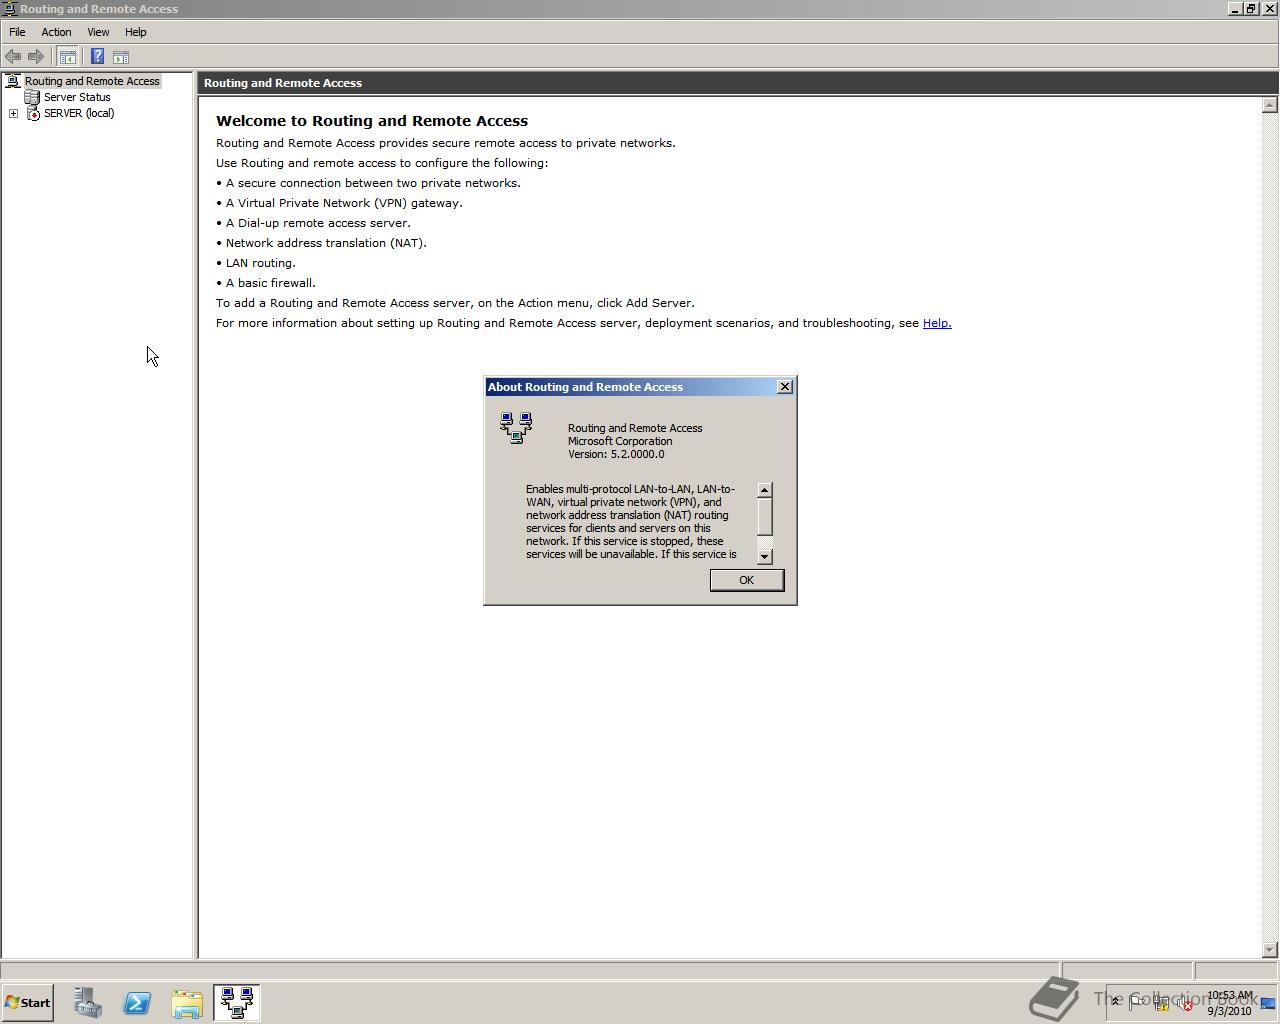Click the SERVER (local) stopped-server icon
1280x1024 pixels.
(33, 114)
